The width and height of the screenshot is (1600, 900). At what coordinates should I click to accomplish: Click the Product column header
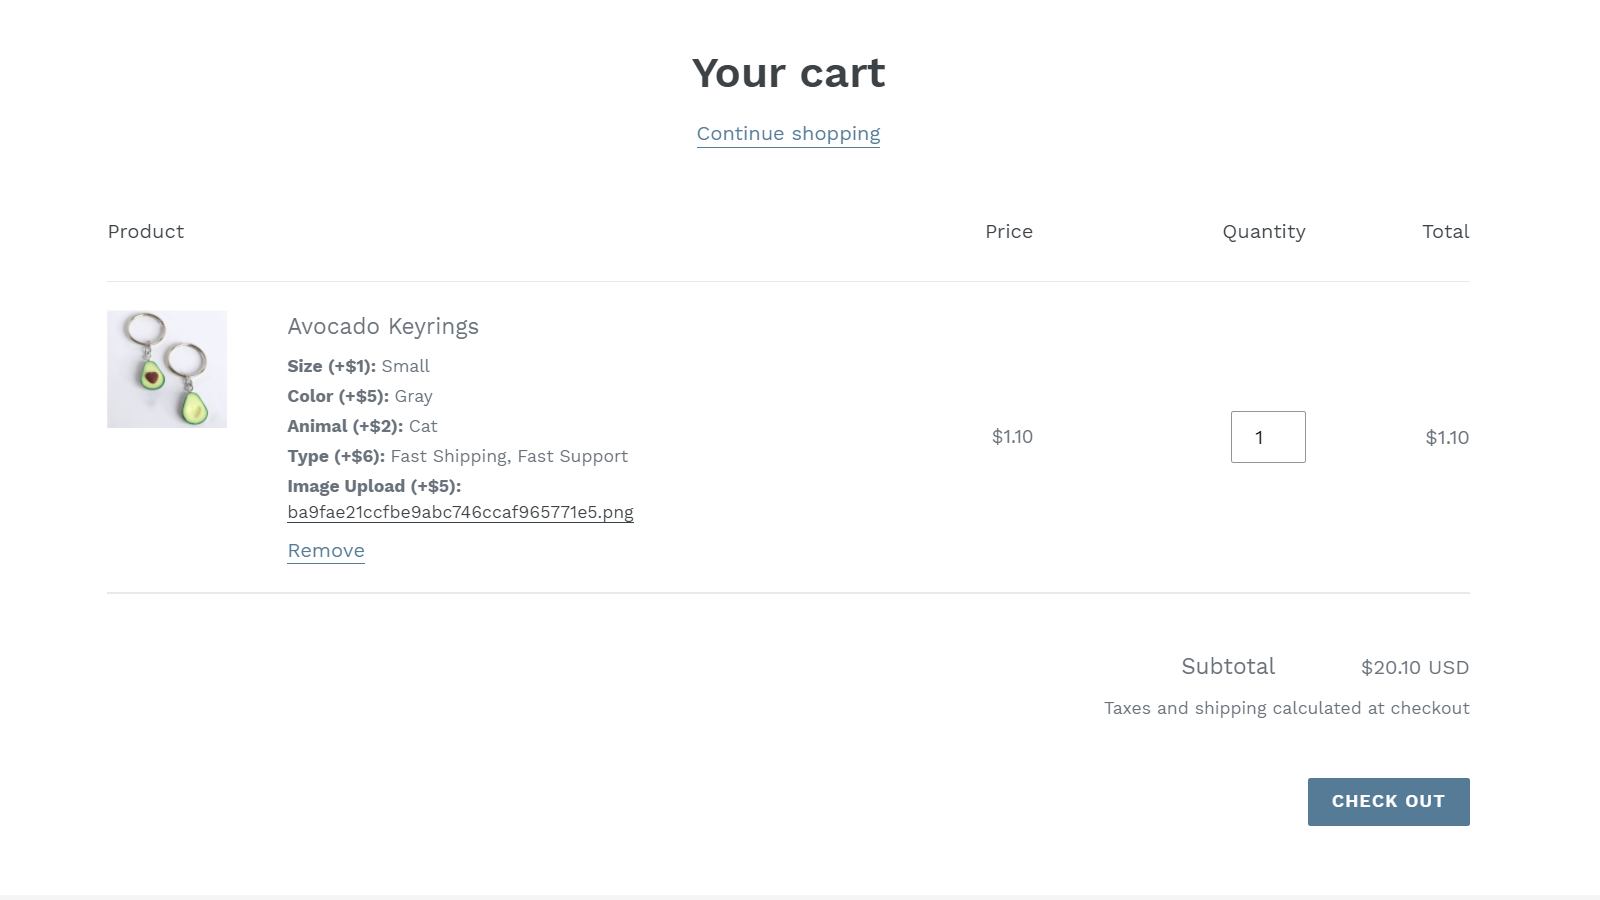tap(145, 231)
